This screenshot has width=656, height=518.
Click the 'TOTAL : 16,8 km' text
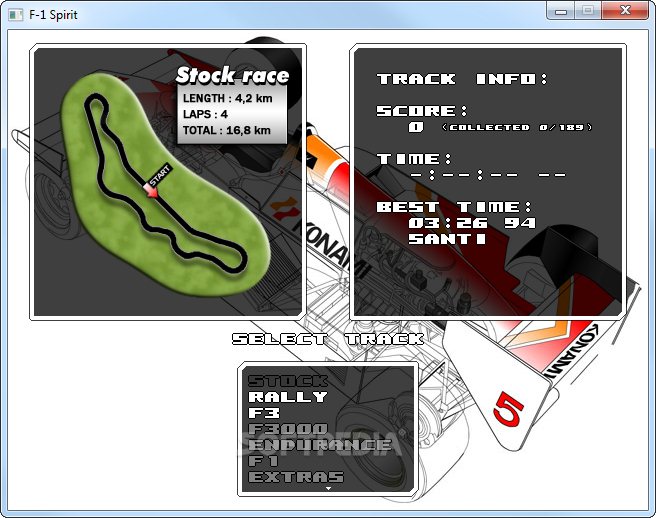coord(227,130)
